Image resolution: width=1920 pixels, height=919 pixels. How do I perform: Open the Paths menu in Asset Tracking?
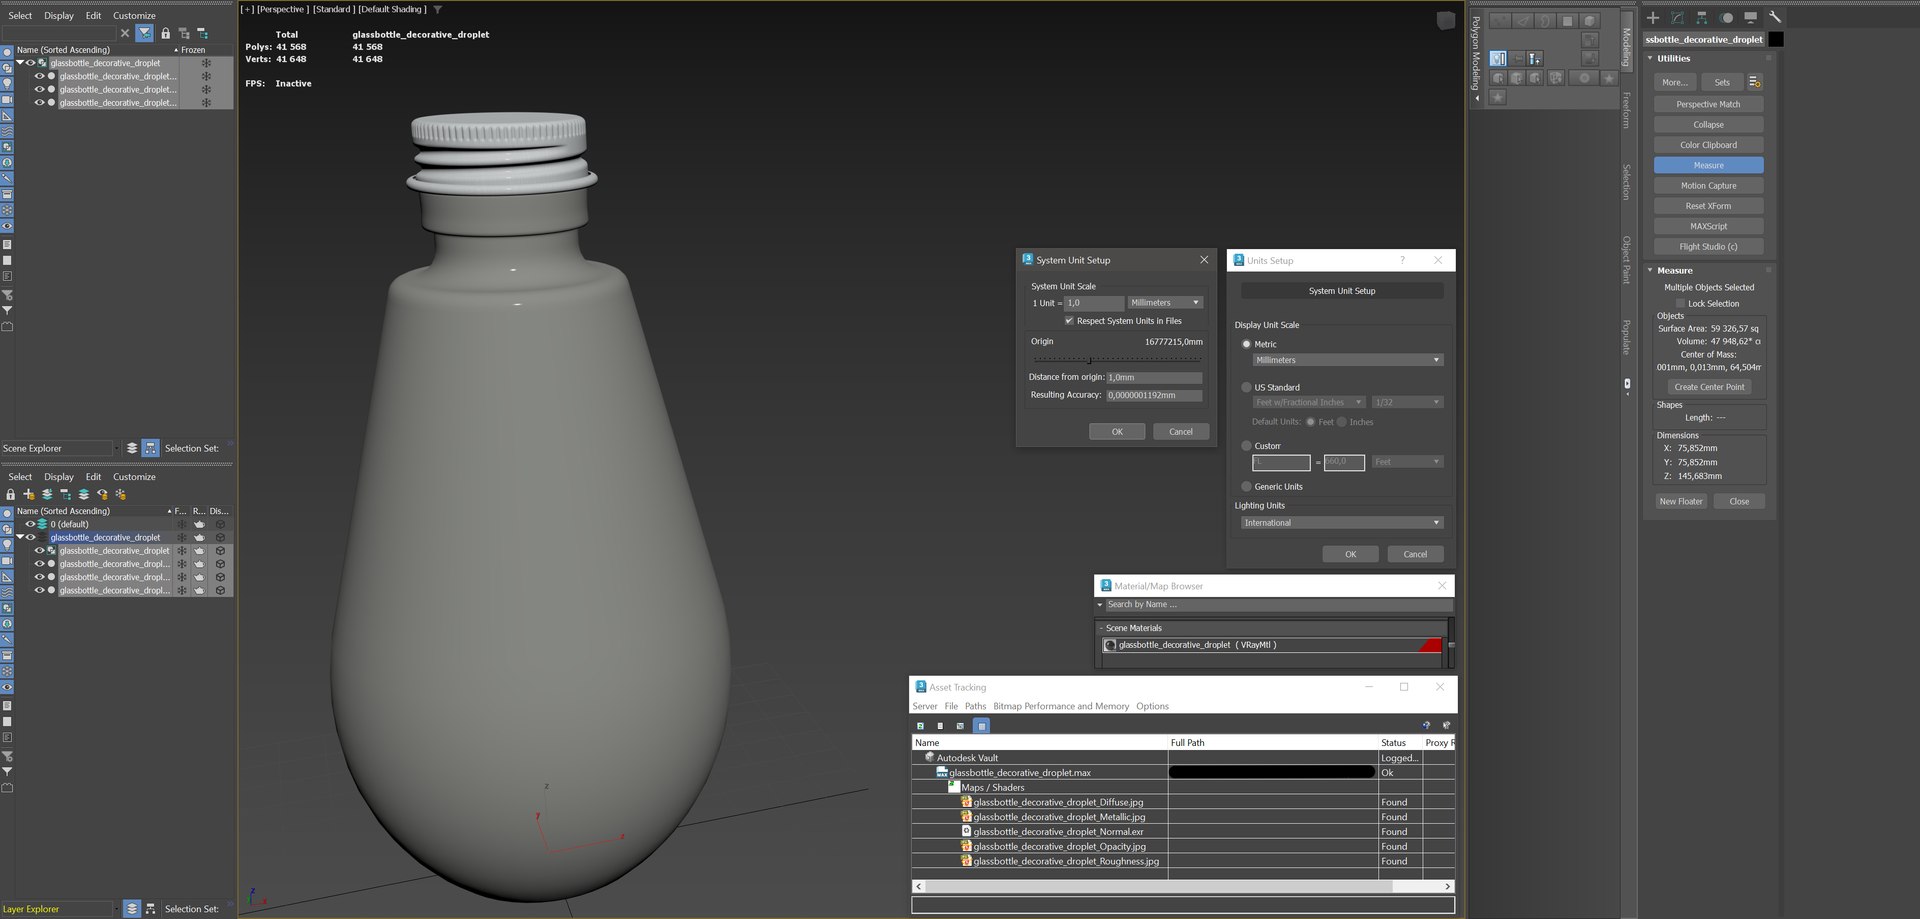point(975,706)
